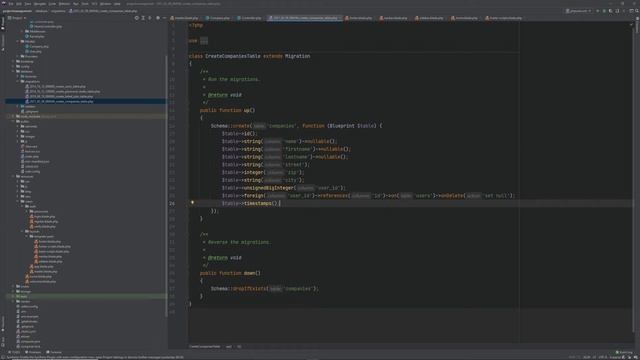This screenshot has width=640, height=360.
Task: Select the create_companies_table.php editor tab
Action: [x=304, y=18]
